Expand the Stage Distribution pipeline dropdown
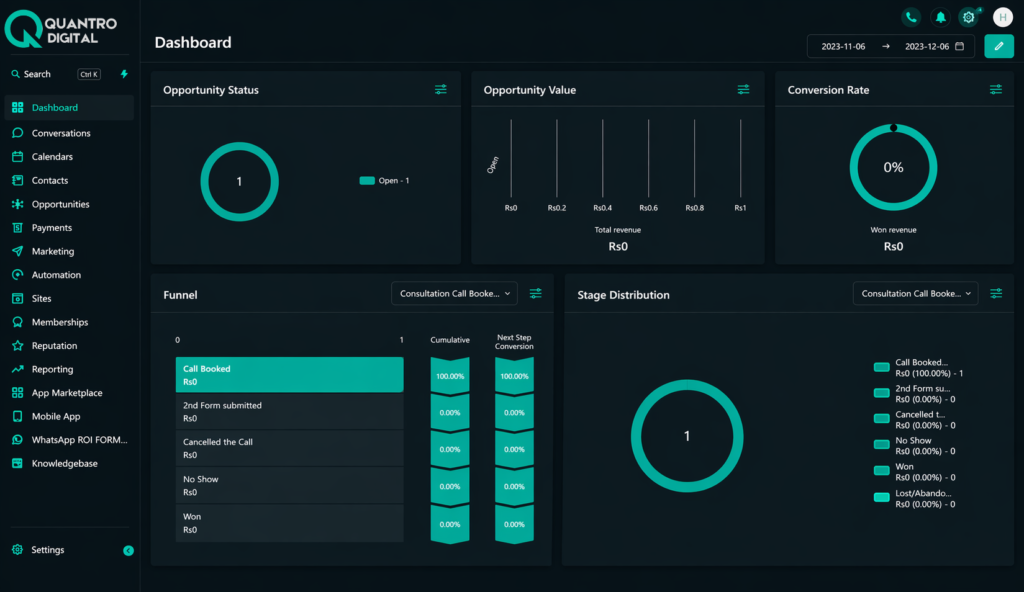1024x592 pixels. (916, 293)
